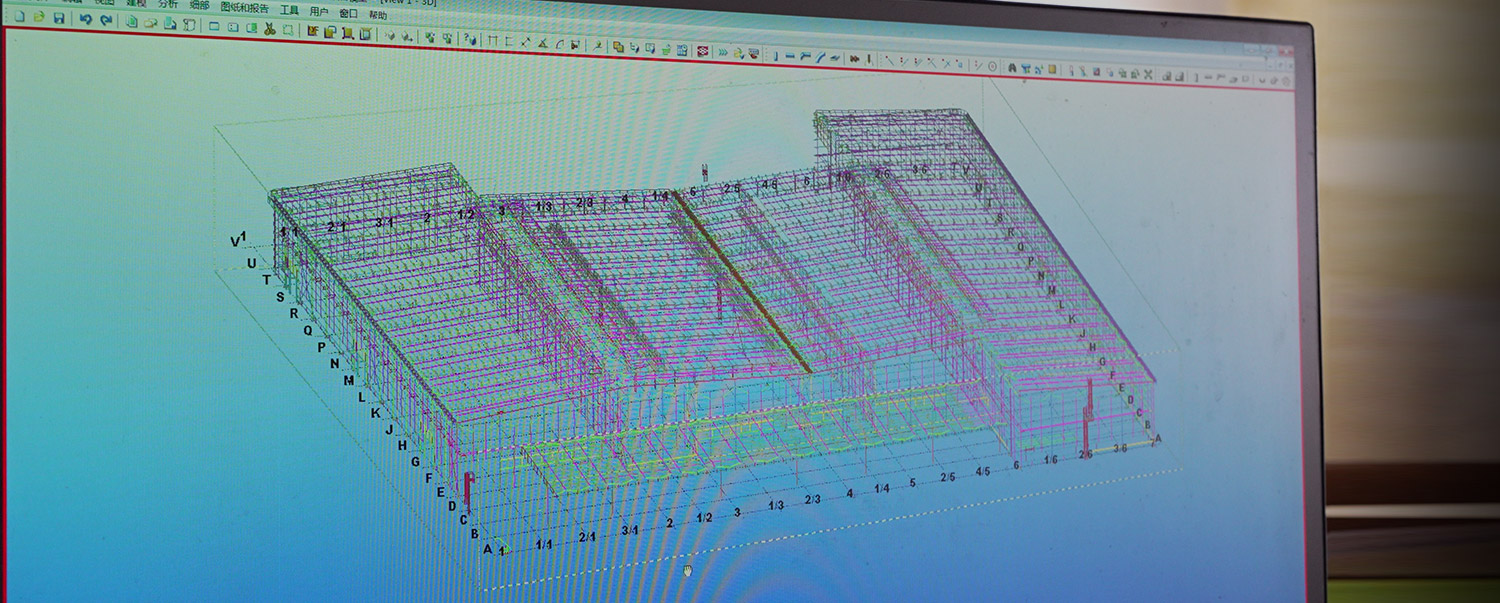The height and width of the screenshot is (603, 1500).
Task: Click the 帮助 menu entry
Action: [x=378, y=14]
